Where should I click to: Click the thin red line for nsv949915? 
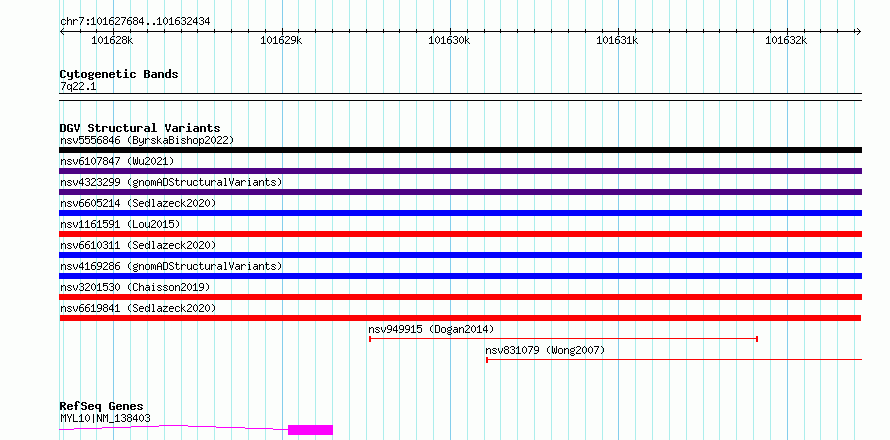(x=564, y=339)
